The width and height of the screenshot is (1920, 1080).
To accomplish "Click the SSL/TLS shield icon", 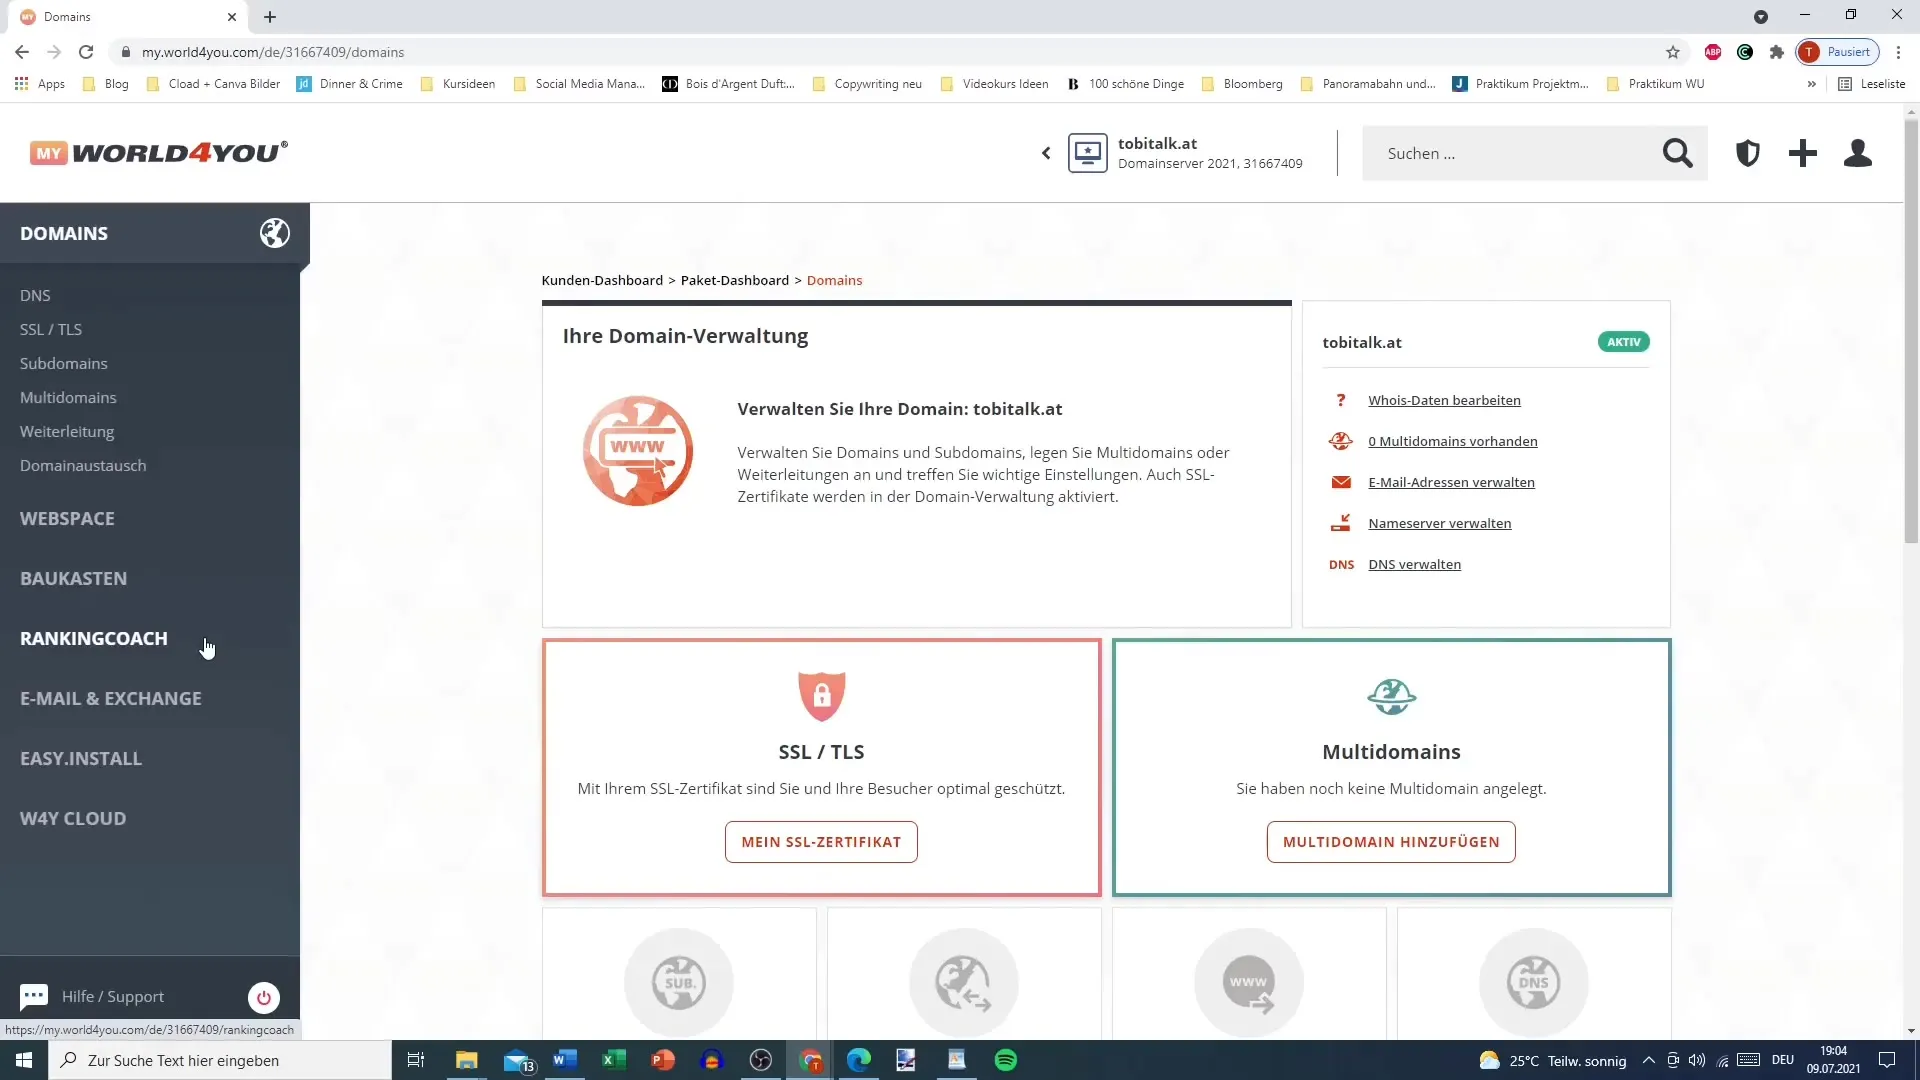I will (x=822, y=696).
